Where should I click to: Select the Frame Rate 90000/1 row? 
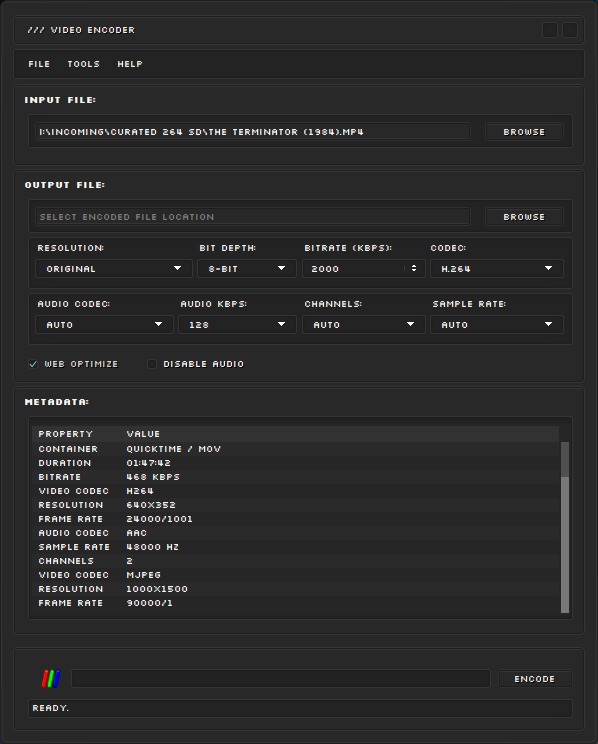pyautogui.click(x=296, y=603)
